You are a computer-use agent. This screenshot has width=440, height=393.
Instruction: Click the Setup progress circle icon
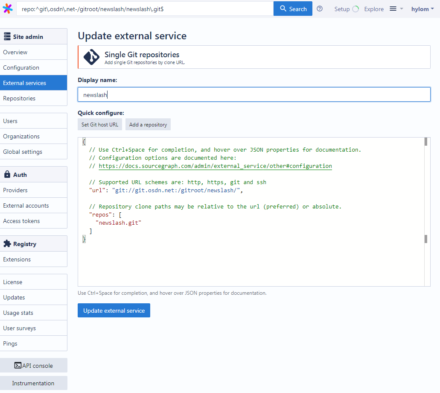click(x=356, y=9)
